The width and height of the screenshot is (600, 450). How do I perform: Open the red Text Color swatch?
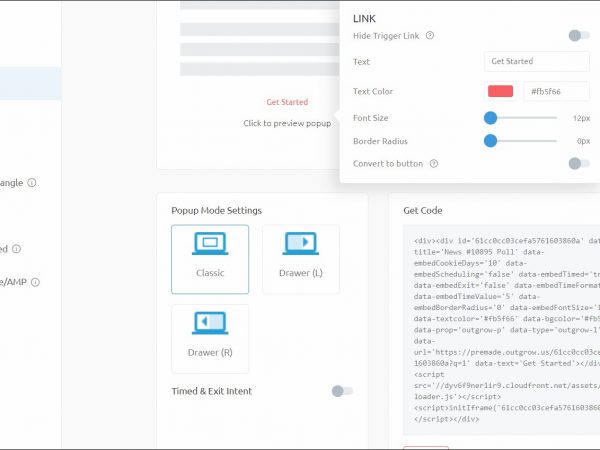[500, 91]
